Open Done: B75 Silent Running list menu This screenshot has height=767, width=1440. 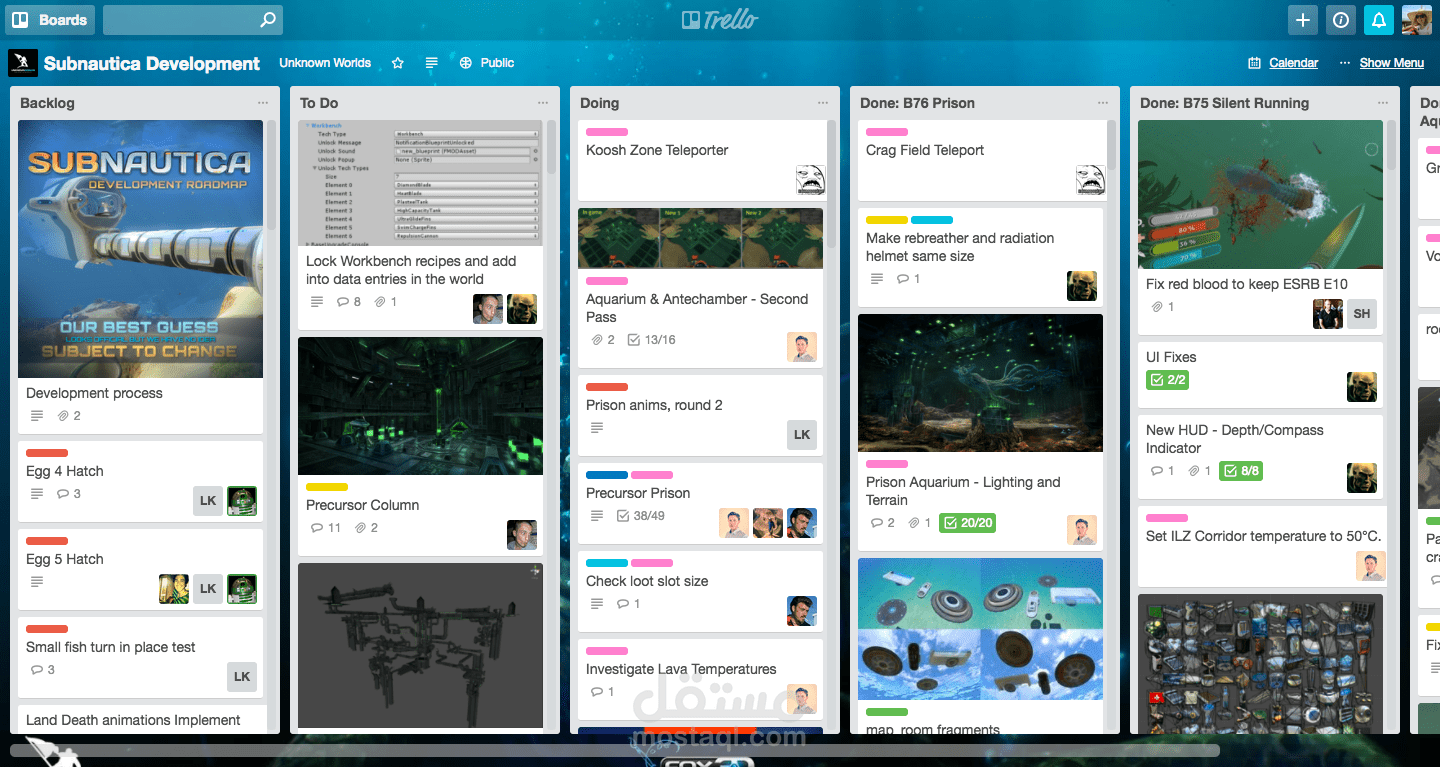click(x=1383, y=103)
